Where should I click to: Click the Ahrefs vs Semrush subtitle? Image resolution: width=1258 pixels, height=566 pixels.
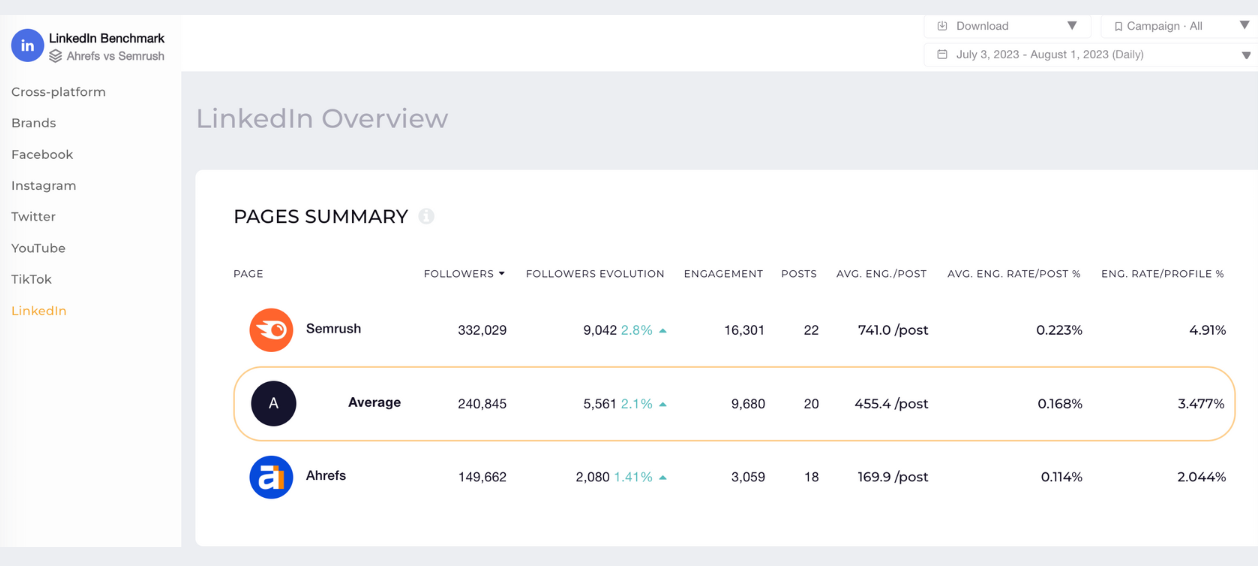point(115,56)
